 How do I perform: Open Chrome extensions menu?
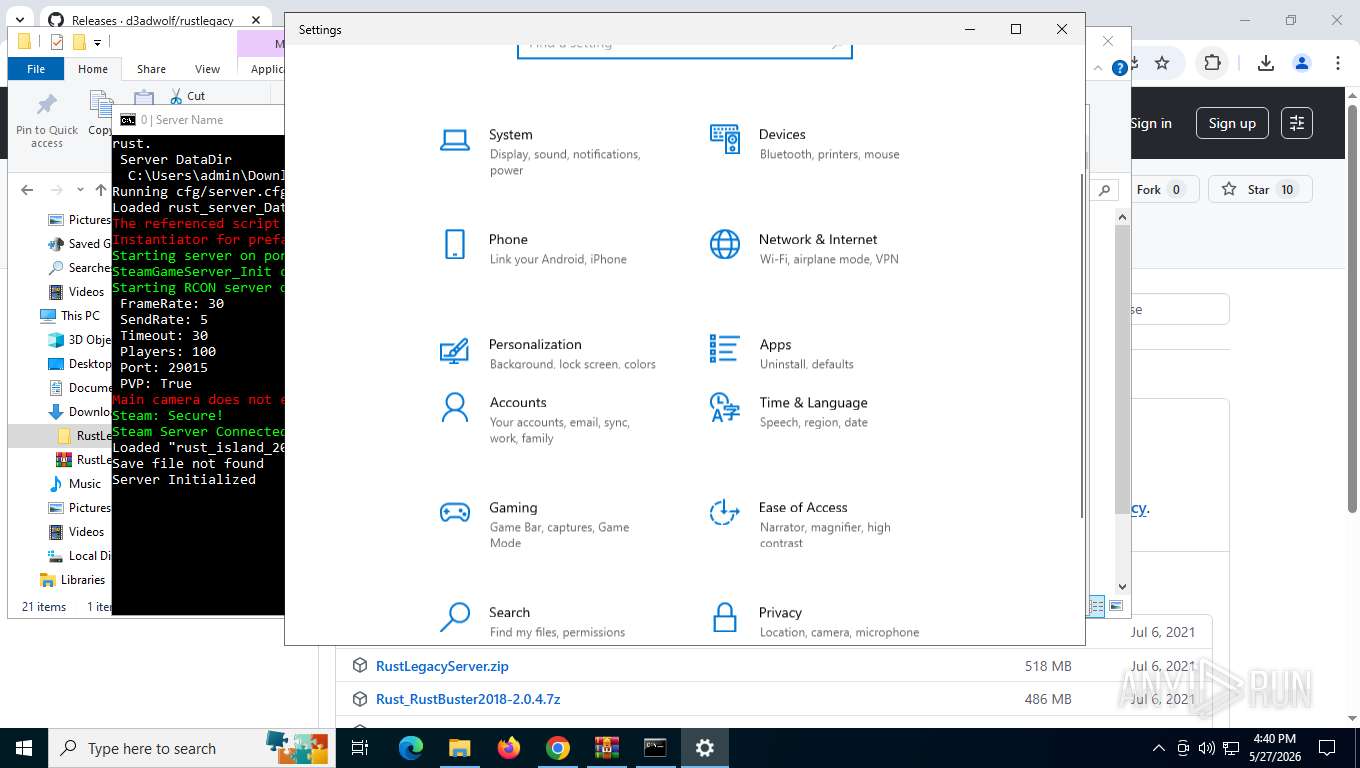point(1212,63)
